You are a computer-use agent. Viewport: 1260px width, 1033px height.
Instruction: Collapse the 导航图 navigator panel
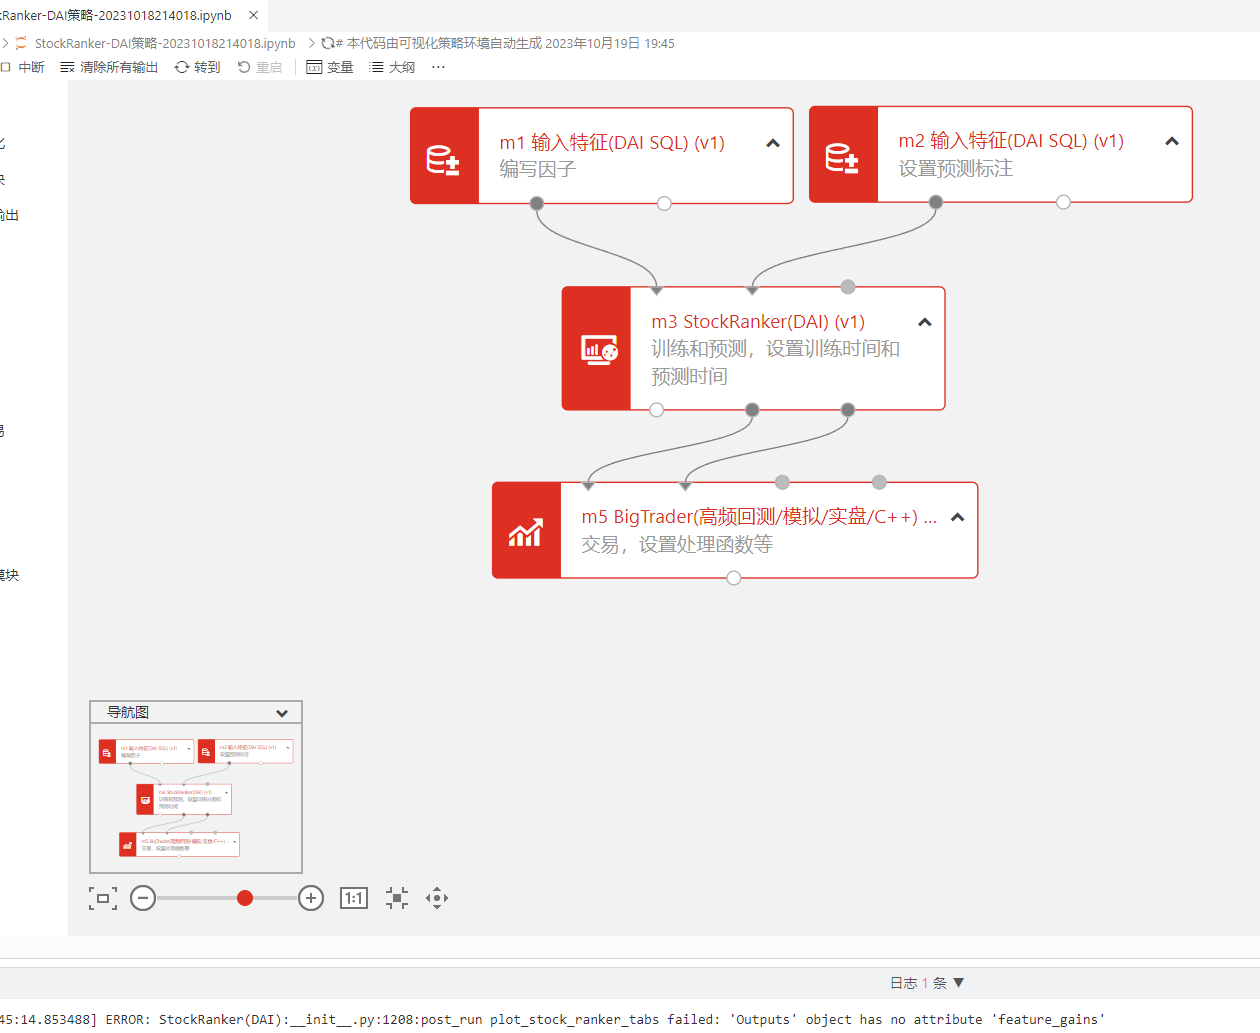coord(282,713)
